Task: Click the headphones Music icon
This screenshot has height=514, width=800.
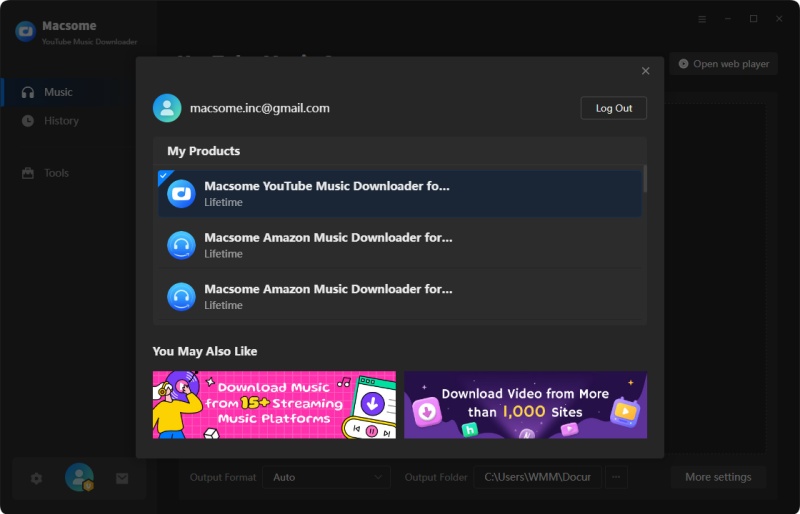Action: 28,92
